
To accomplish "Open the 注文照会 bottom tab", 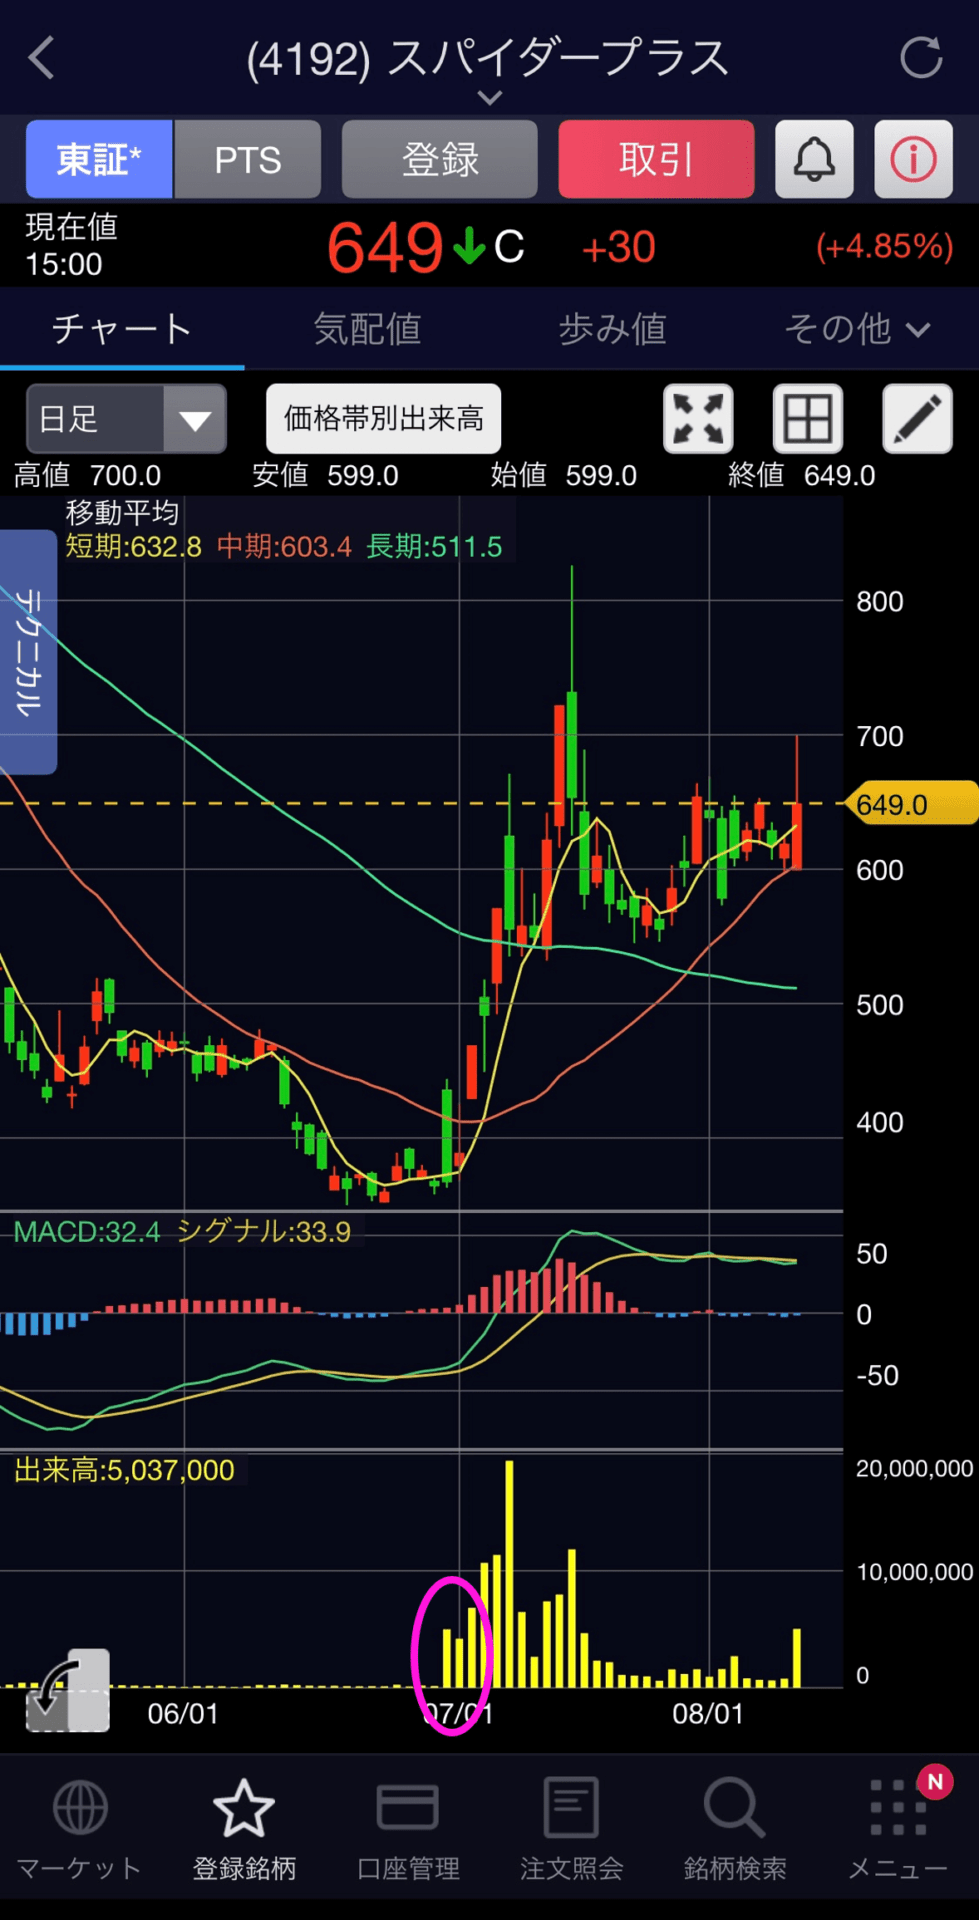I will 571,1830.
